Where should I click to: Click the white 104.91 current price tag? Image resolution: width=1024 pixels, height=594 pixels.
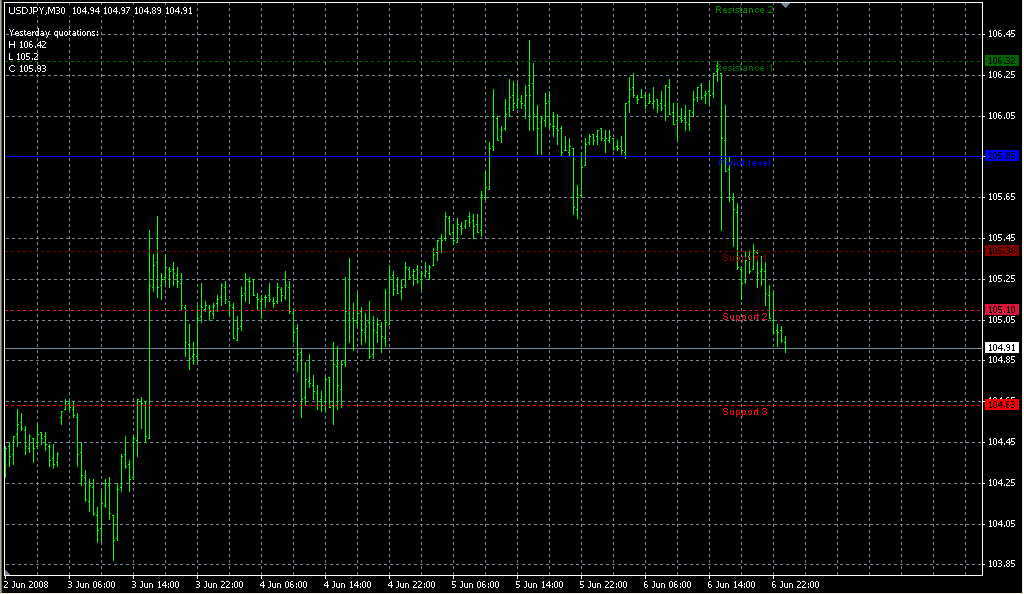click(x=1001, y=348)
